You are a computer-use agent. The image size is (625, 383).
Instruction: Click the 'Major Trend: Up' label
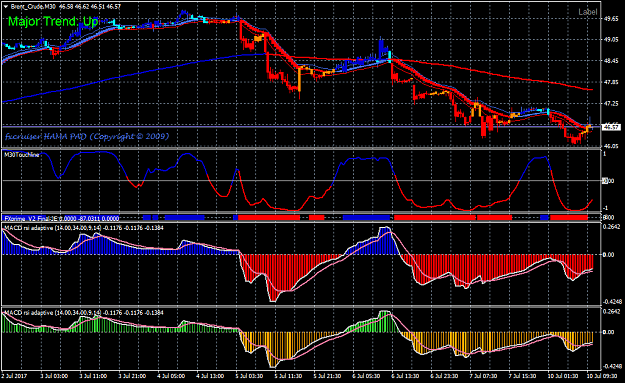53,22
